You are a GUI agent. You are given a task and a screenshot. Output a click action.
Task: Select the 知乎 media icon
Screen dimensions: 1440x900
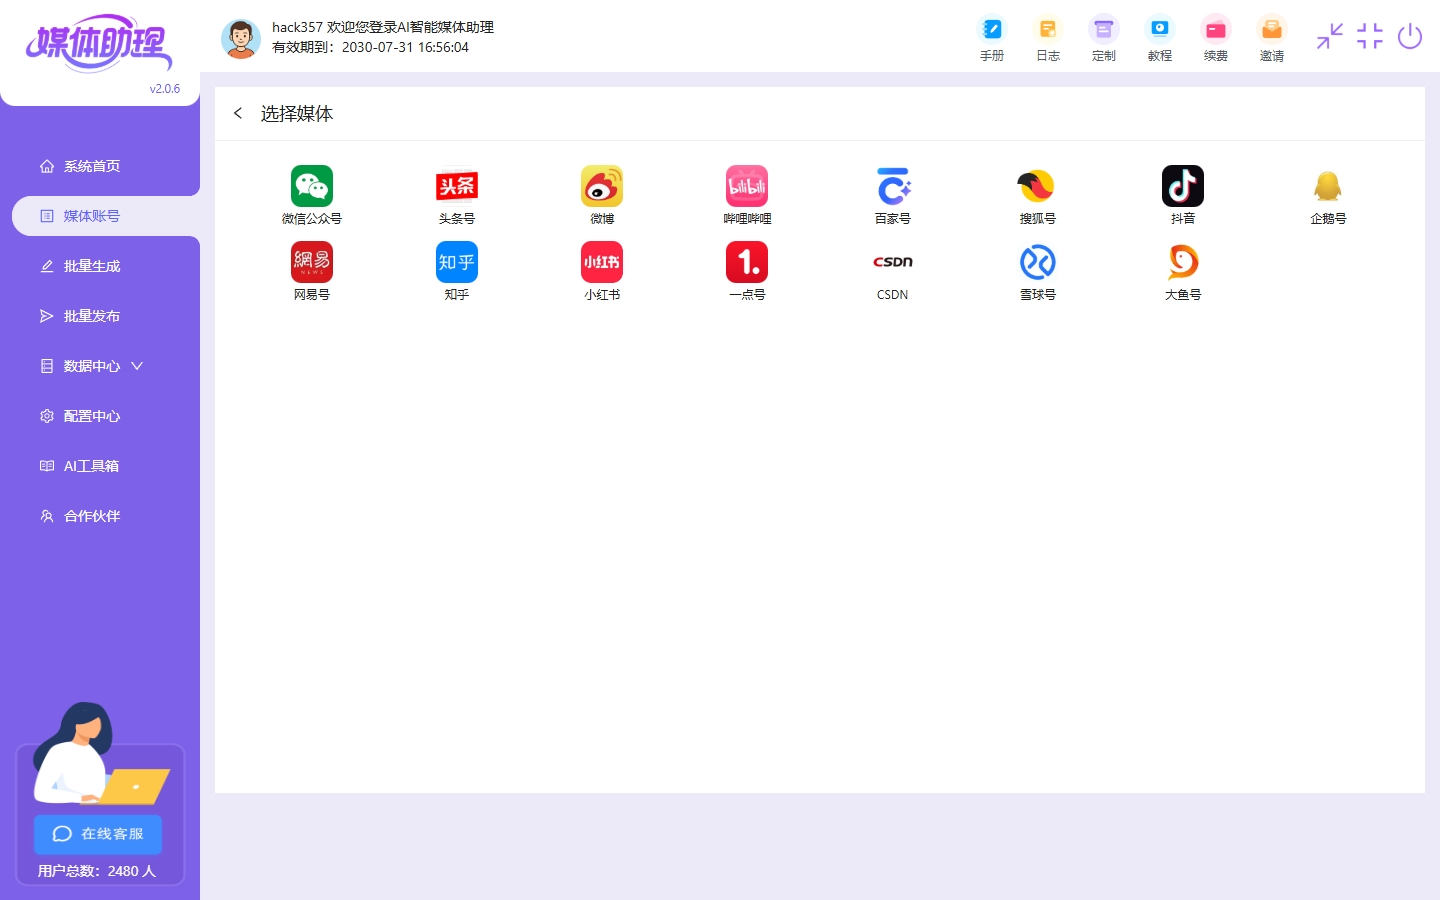(x=456, y=263)
